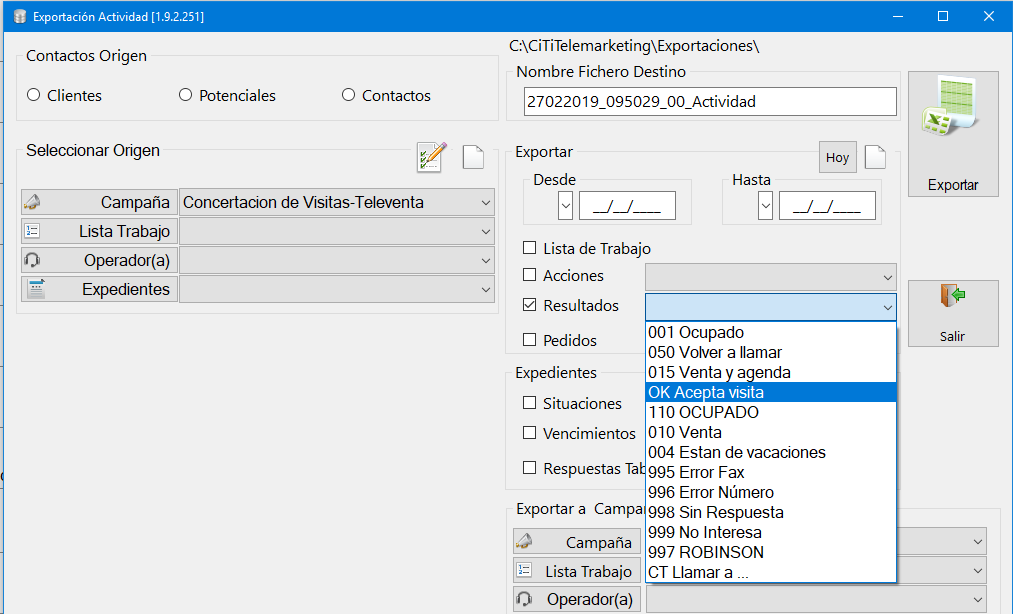Click the database app icon in title bar
Screen dimensions: 1013x614
coord(19,16)
